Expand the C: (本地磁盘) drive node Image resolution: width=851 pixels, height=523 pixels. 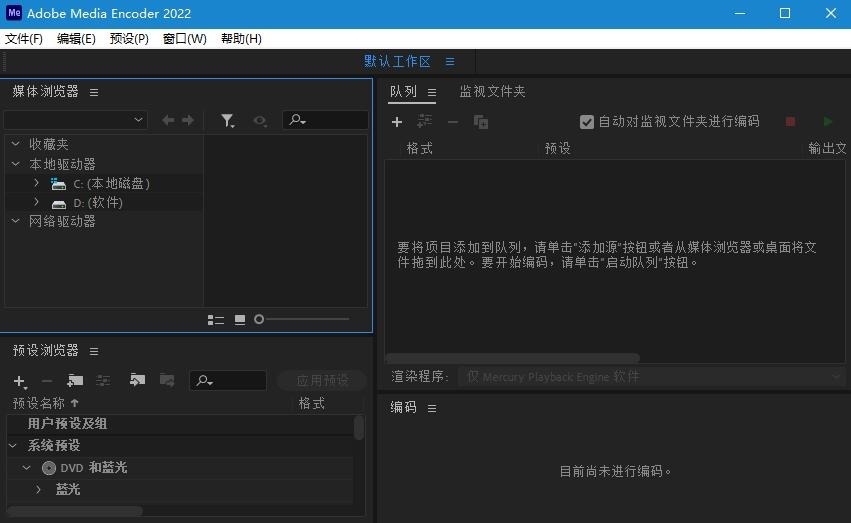coord(37,183)
